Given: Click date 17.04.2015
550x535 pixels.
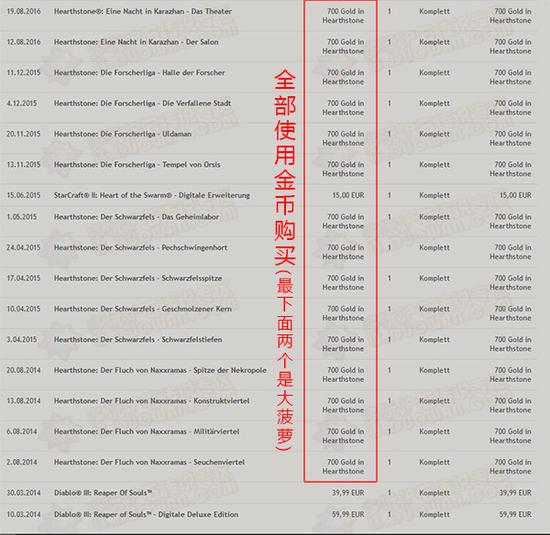Looking at the screenshot, I should tap(24, 278).
